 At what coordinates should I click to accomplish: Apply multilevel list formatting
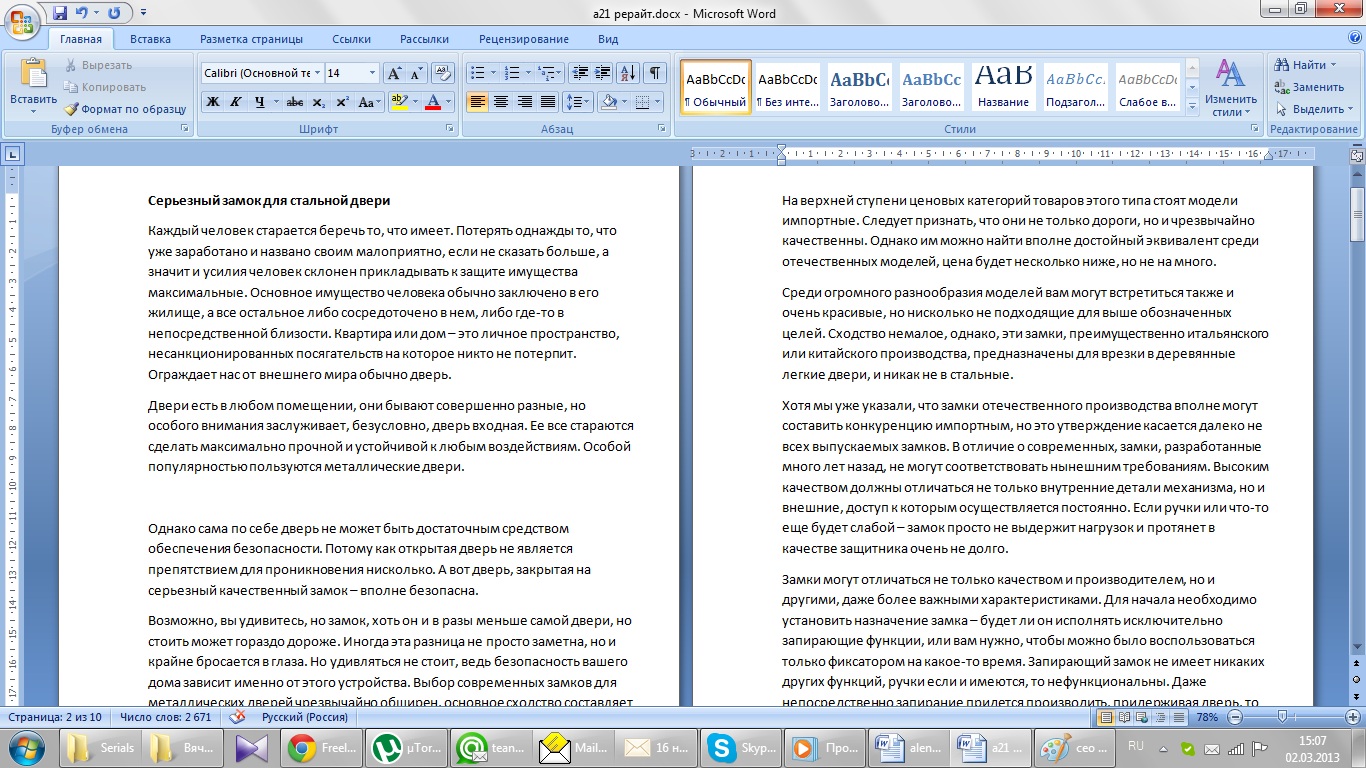[546, 73]
